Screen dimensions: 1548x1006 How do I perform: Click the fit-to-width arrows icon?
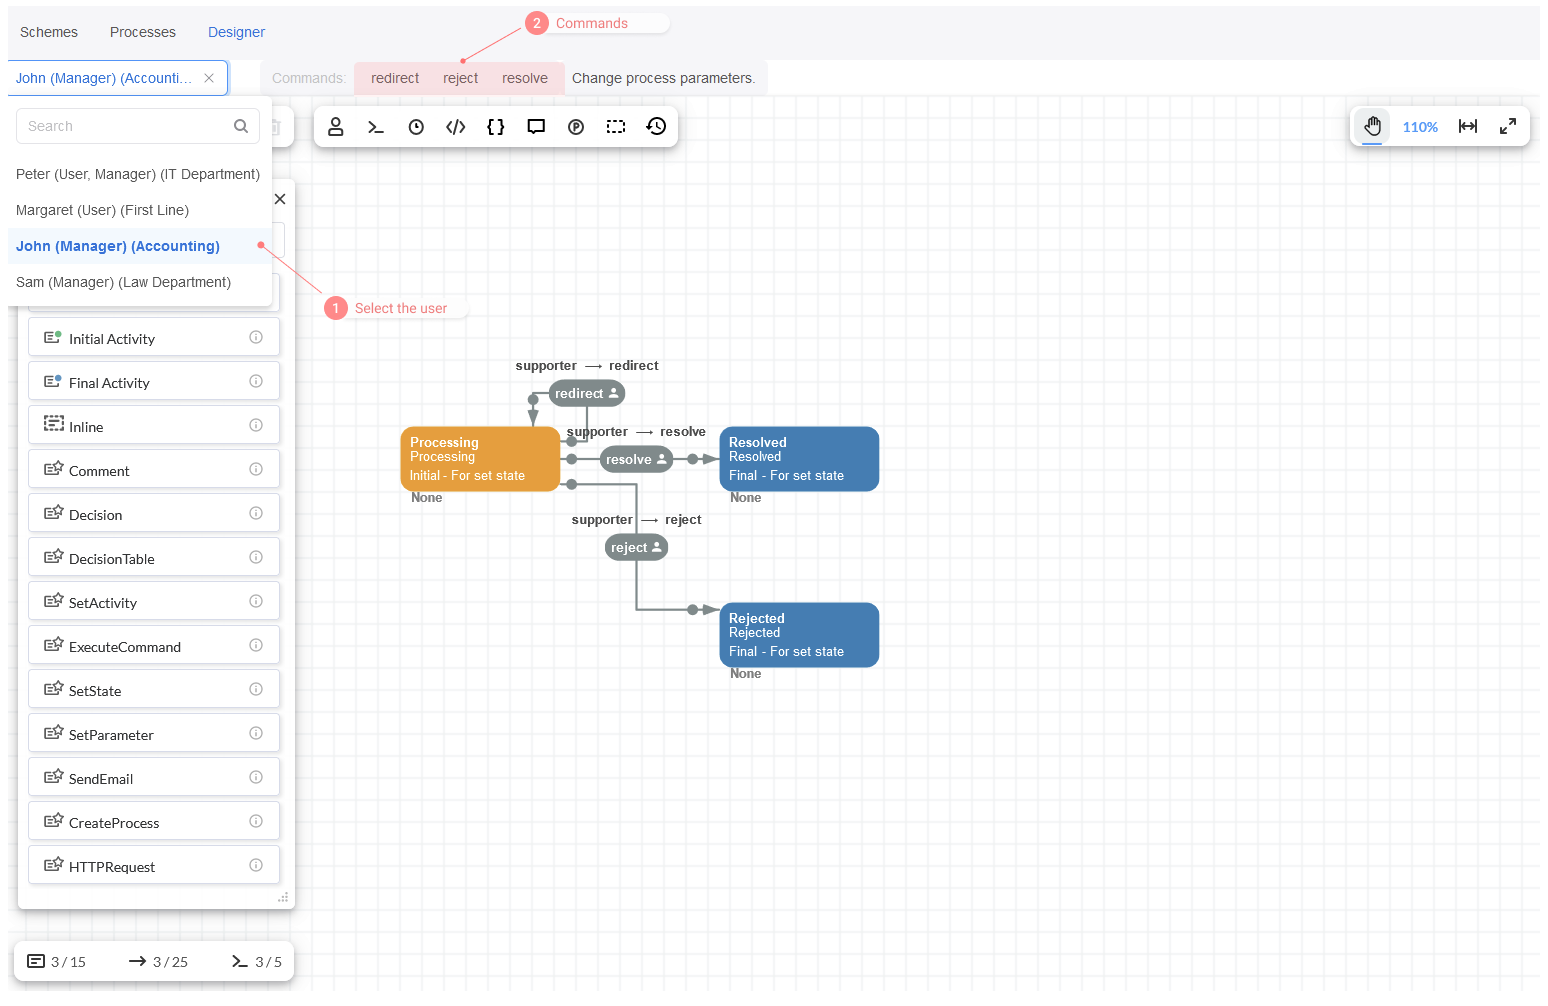(1468, 126)
